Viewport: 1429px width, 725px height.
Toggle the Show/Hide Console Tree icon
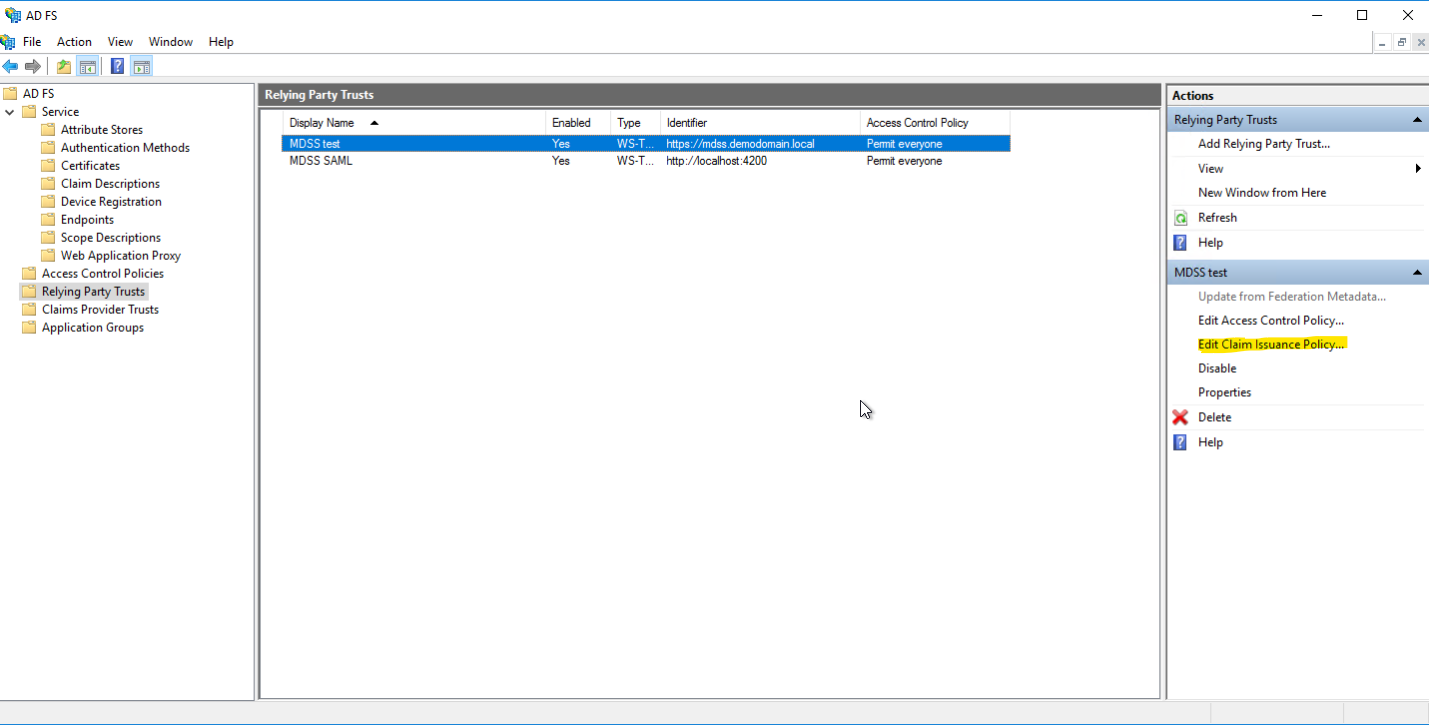(x=88, y=67)
